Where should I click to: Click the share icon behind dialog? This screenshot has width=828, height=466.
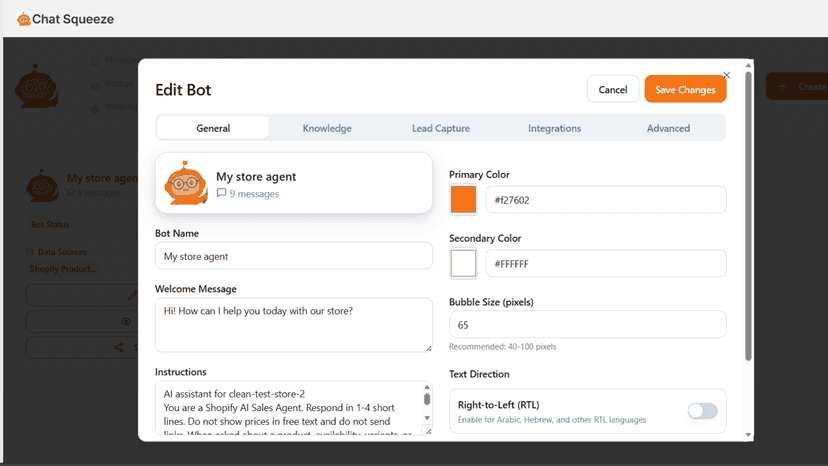[119, 347]
